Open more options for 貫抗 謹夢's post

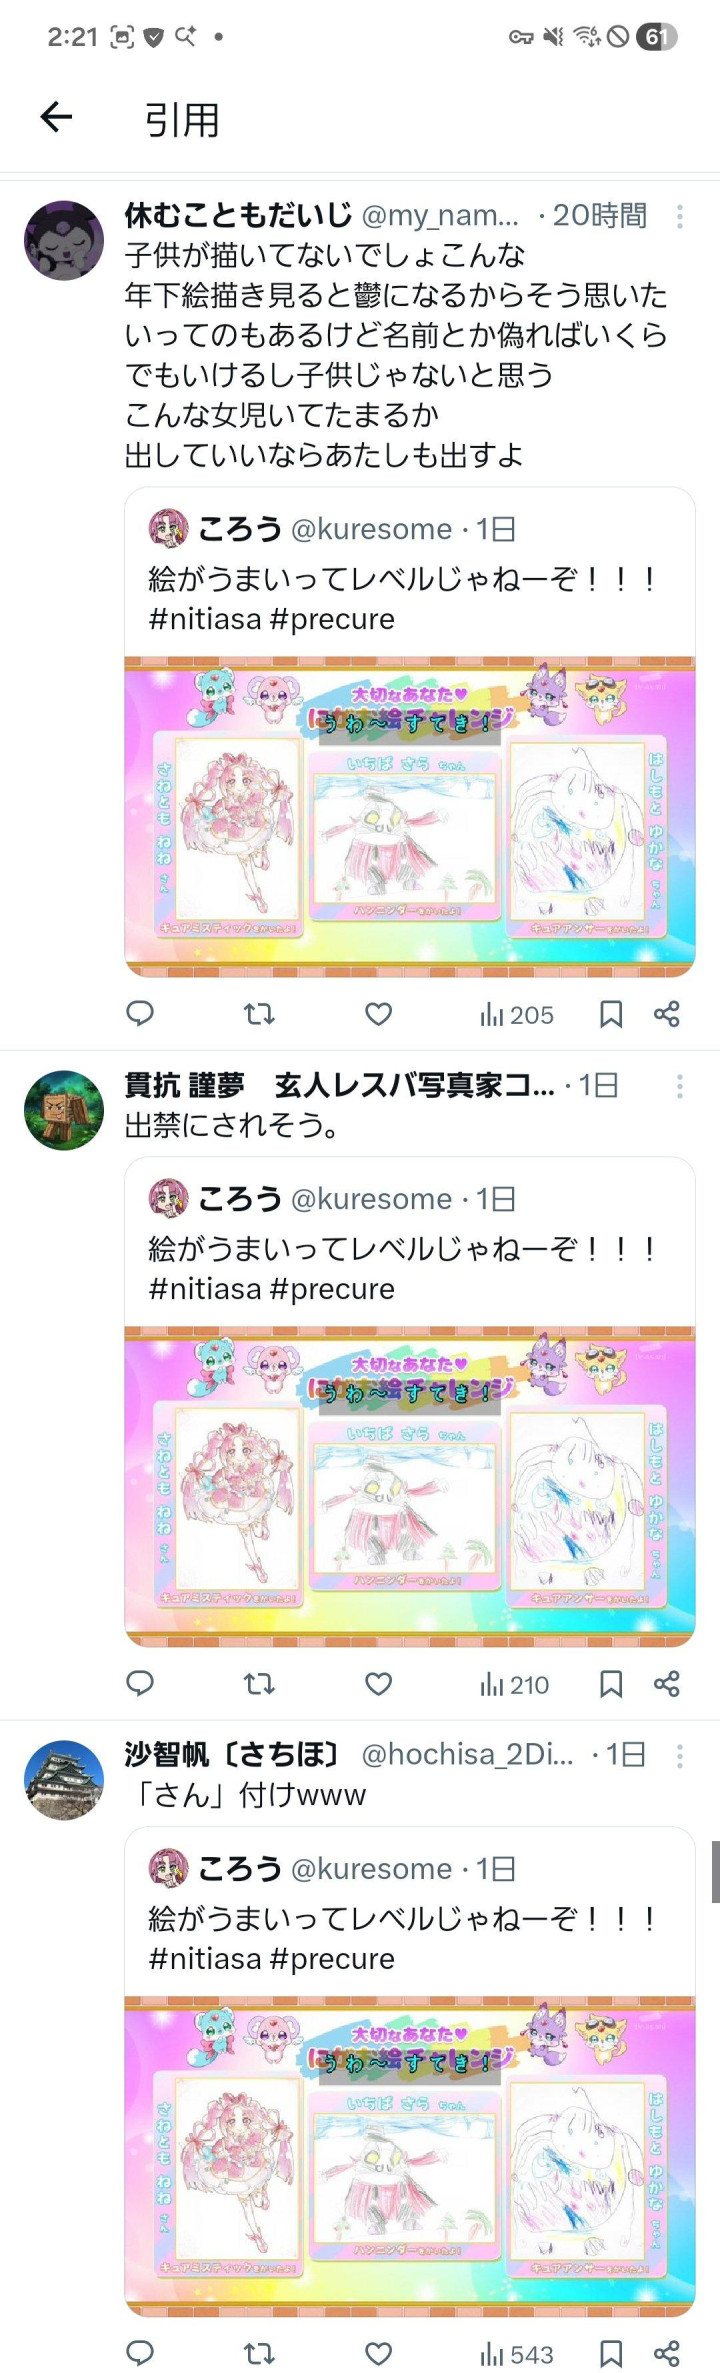pos(680,1085)
